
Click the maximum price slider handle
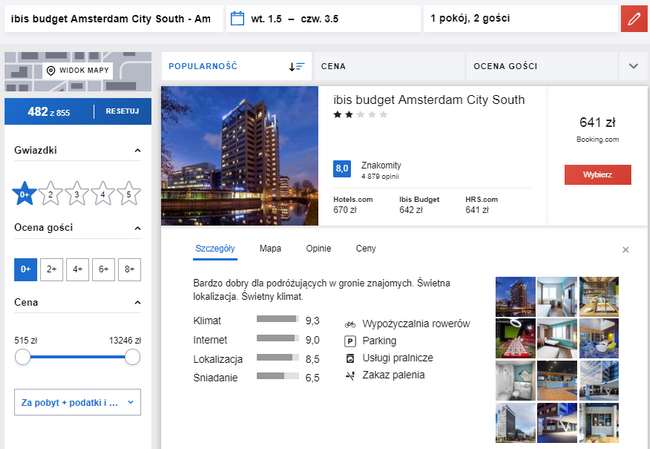[133, 357]
